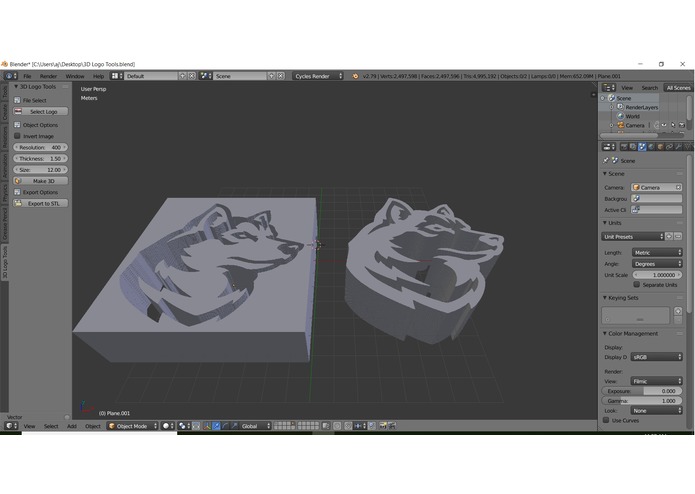695x494 pixels.
Task: Open the Global orientation dropdown
Action: tap(255, 426)
